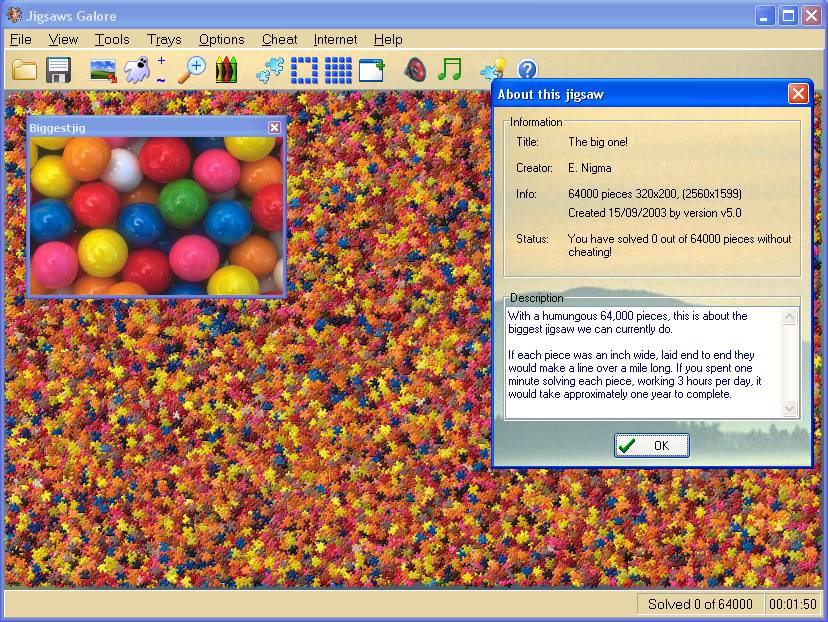Toggle sound with the speaker icon

[x=416, y=70]
